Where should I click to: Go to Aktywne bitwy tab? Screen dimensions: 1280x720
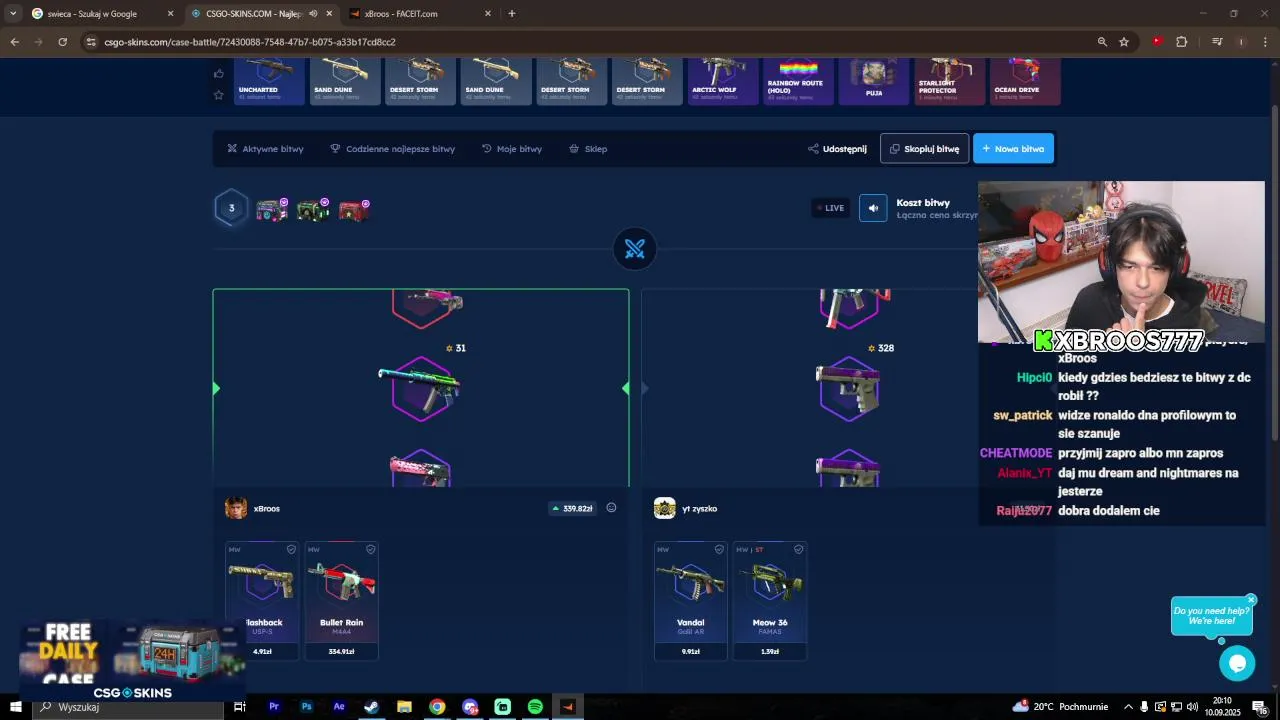point(265,149)
